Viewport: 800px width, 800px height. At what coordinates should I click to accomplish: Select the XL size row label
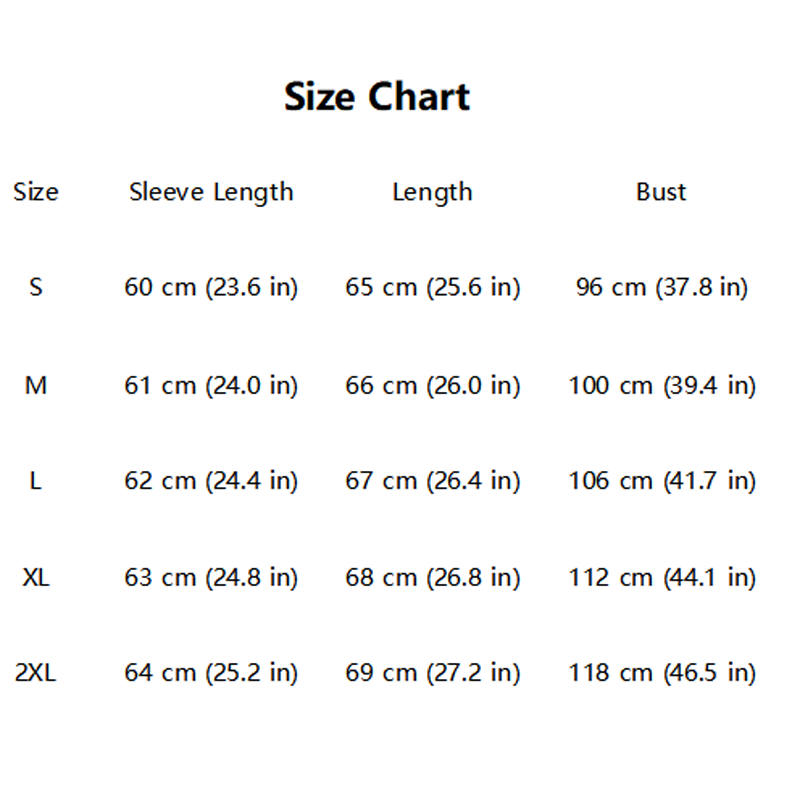click(x=36, y=577)
